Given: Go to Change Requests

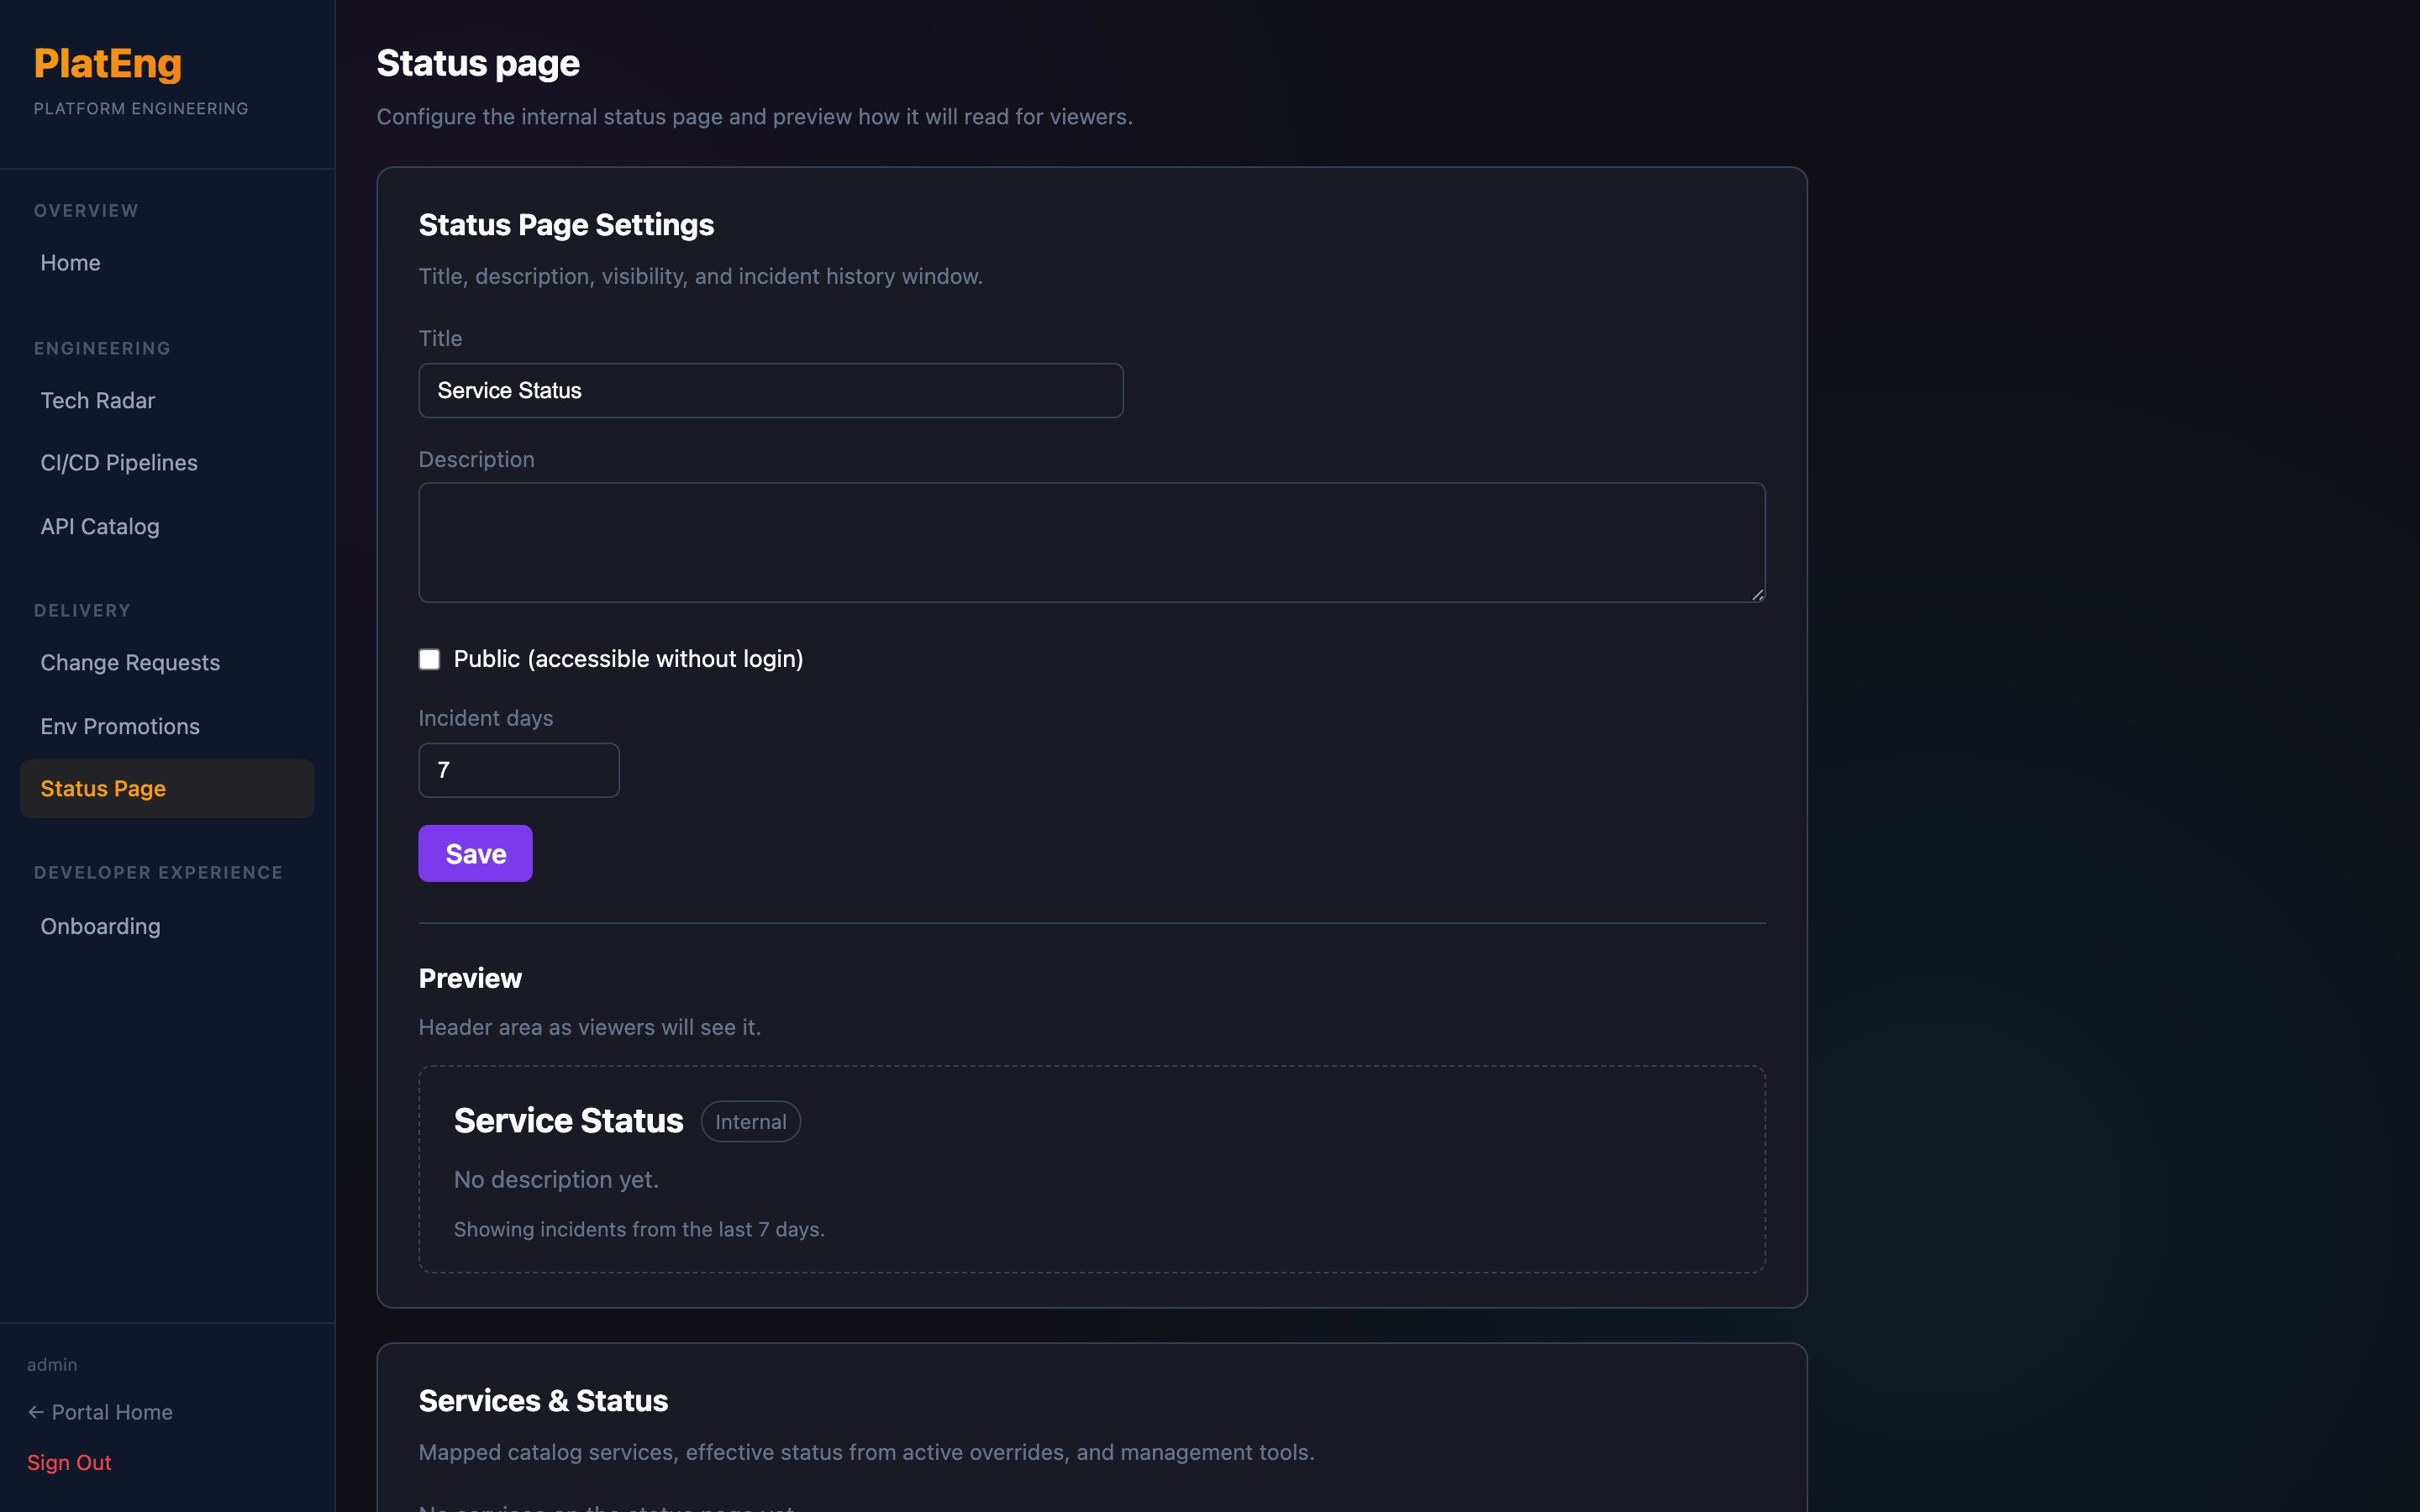Looking at the screenshot, I should [130, 662].
